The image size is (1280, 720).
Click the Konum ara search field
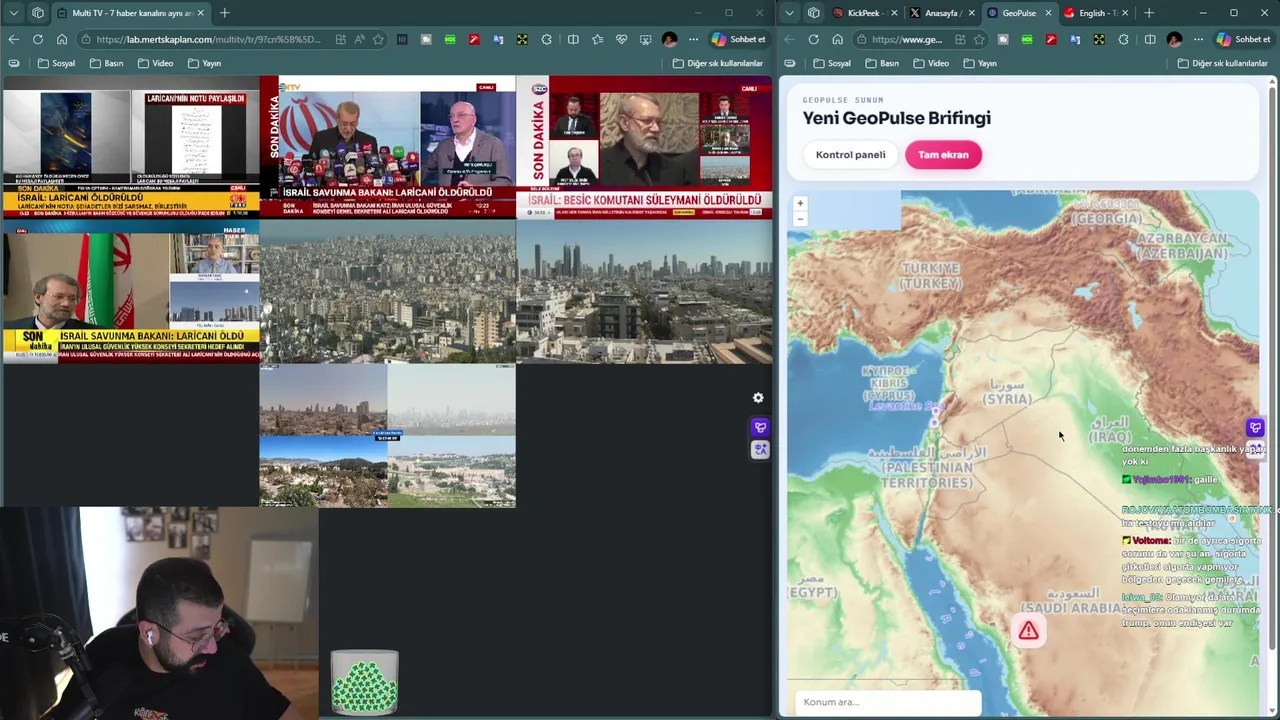(x=888, y=702)
